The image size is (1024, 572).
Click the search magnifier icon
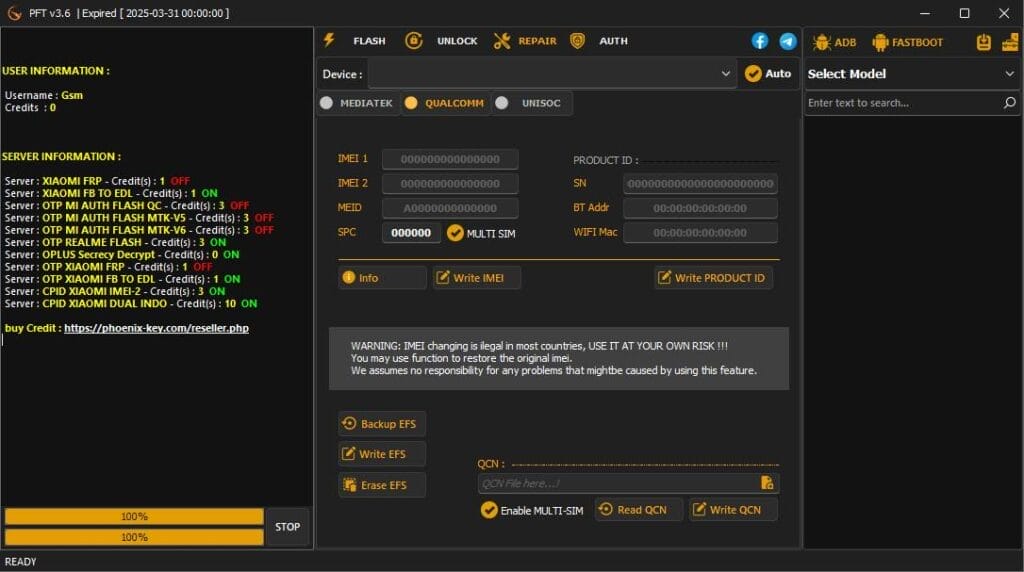point(1010,103)
